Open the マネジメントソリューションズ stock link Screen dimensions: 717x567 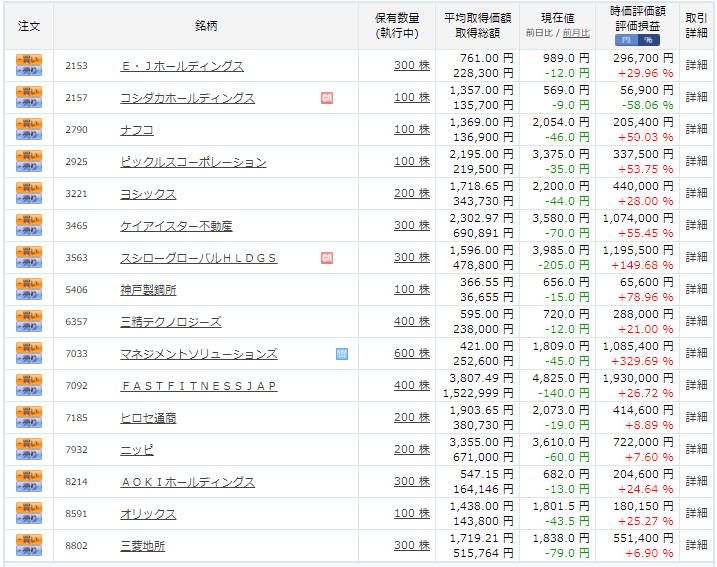198,354
